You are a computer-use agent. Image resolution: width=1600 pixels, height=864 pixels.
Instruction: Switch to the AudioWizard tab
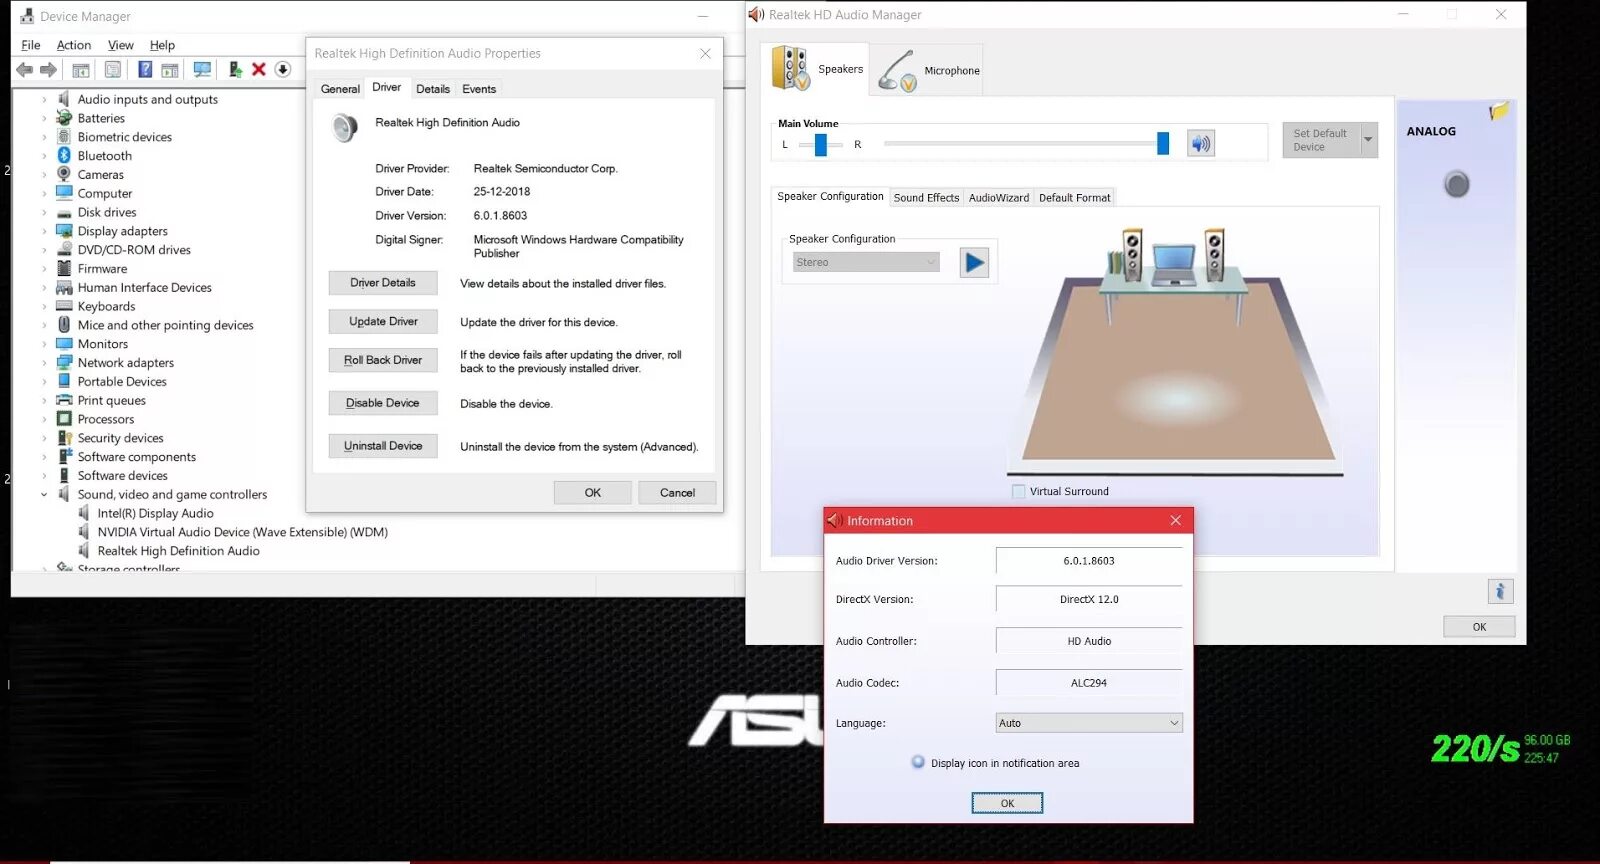point(998,198)
